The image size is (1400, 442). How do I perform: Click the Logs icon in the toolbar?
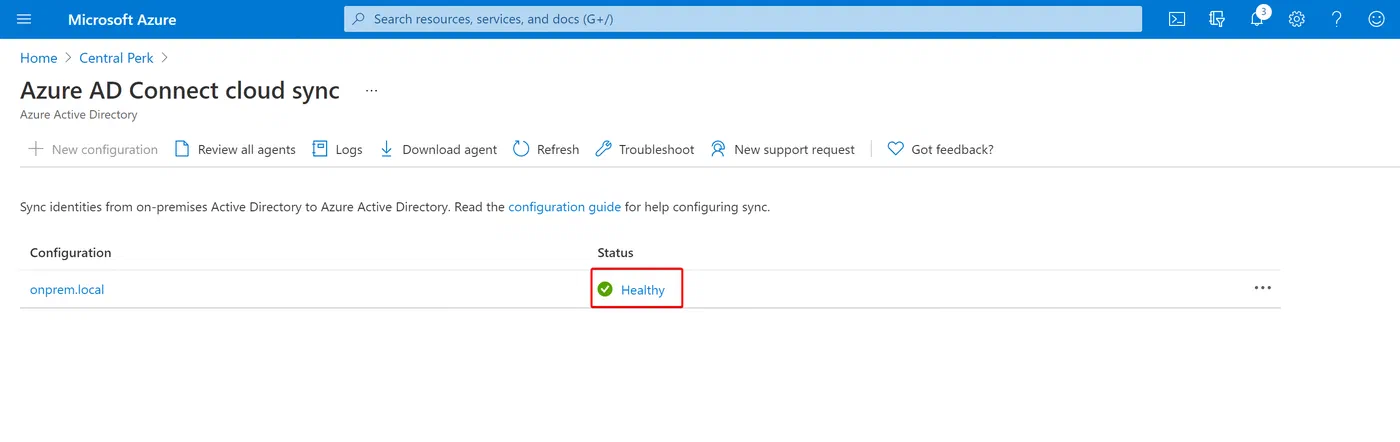click(x=320, y=149)
